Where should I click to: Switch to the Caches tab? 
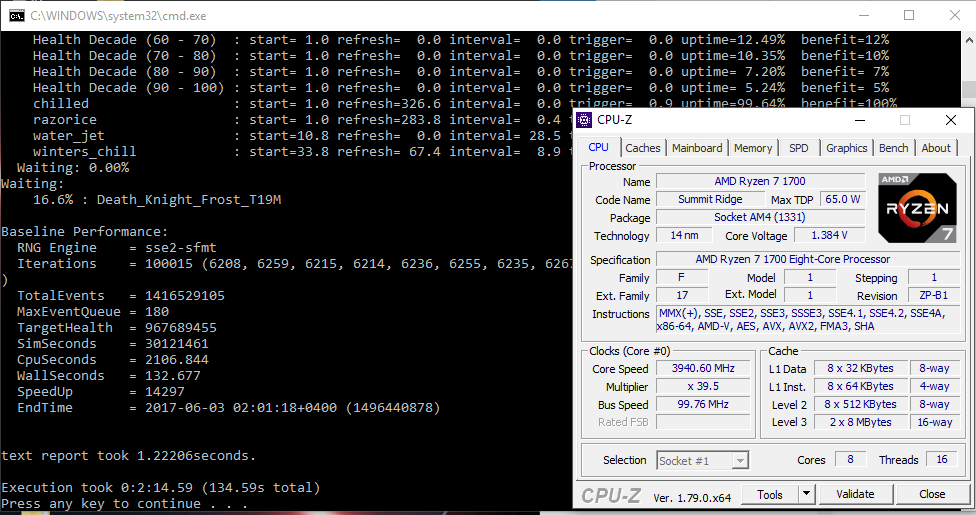pos(642,148)
